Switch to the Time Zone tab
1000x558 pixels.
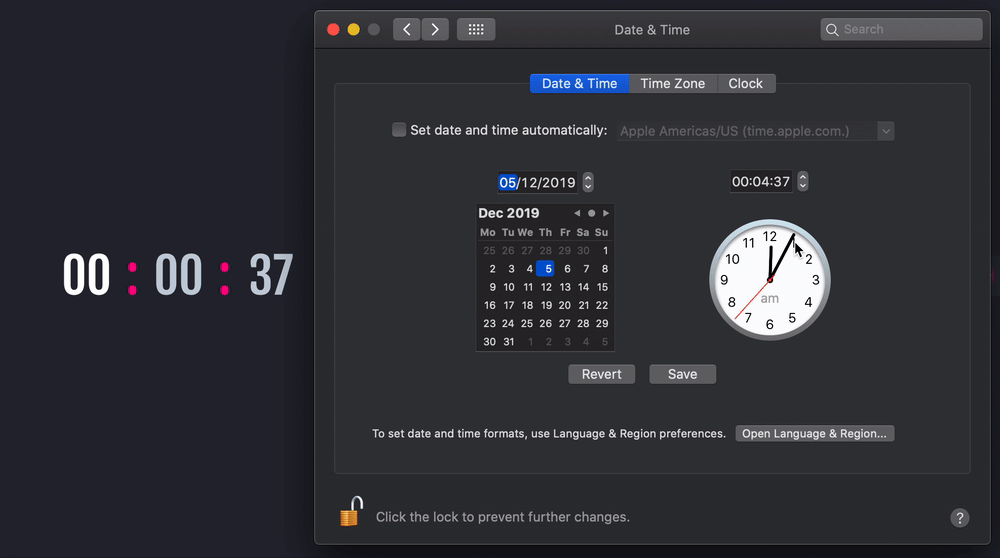(673, 84)
